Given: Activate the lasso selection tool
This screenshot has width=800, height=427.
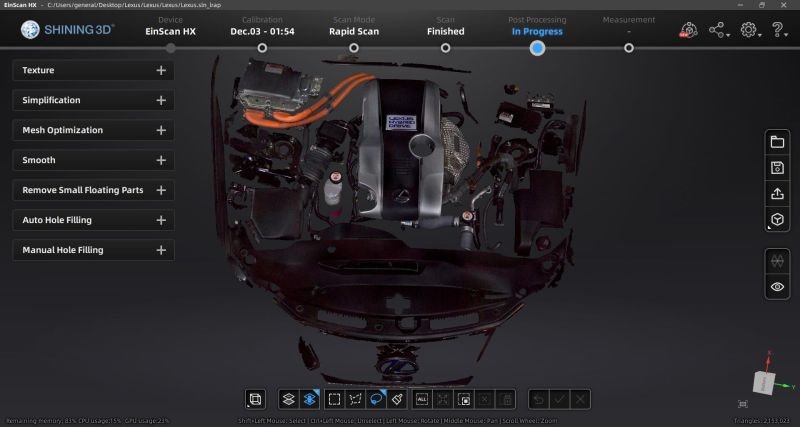Looking at the screenshot, I should (377, 399).
